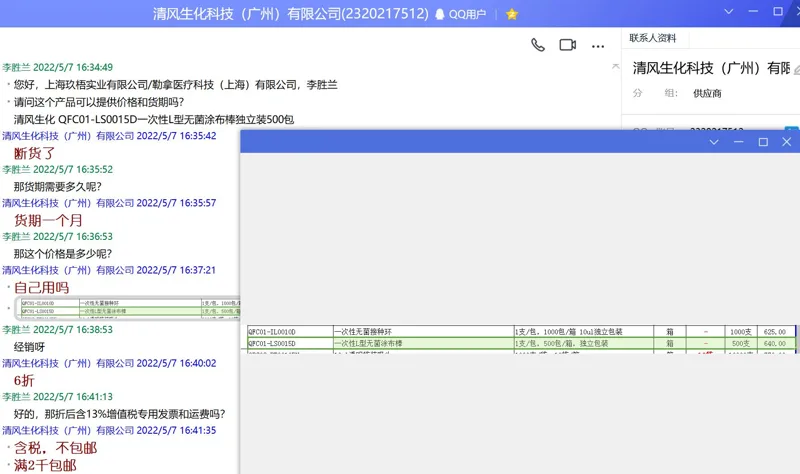Click the message 那这个价格是多少呢?
Viewport: 800px width, 474px height.
pyautogui.click(x=63, y=254)
